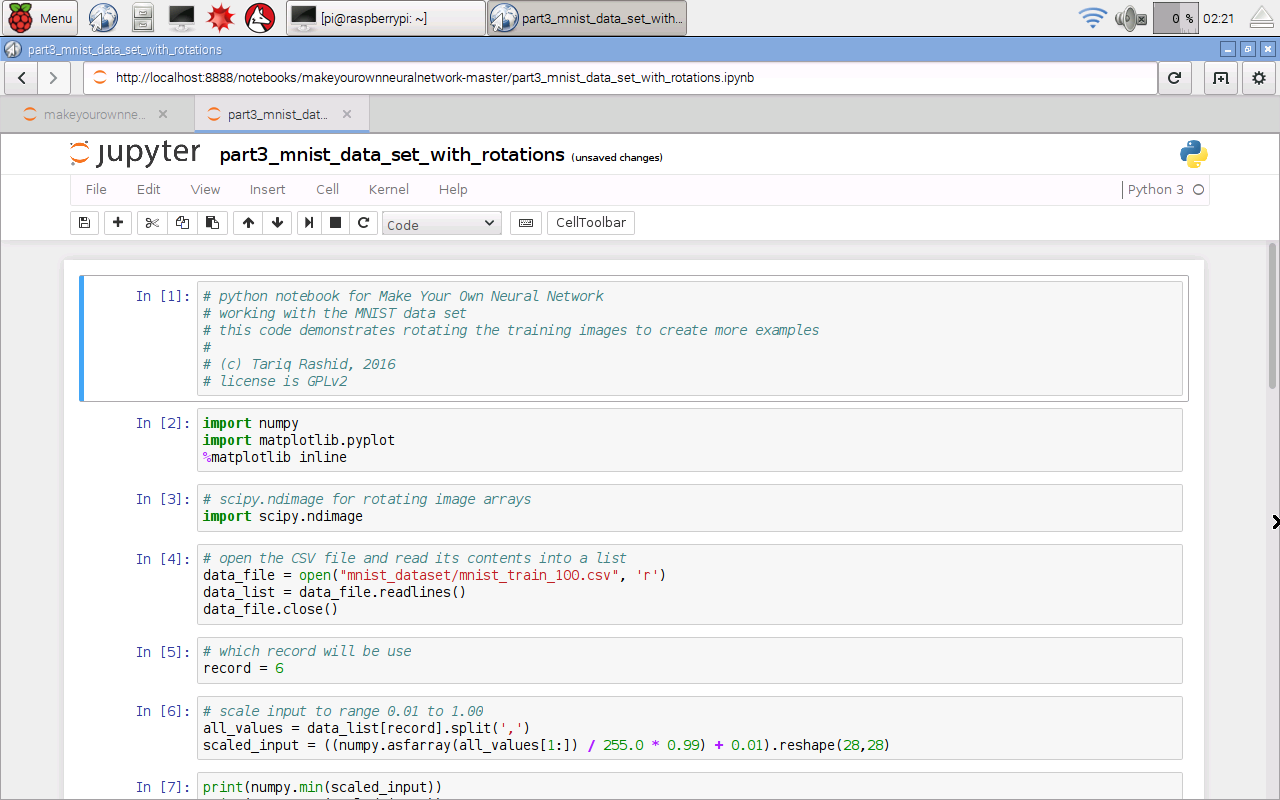Close the makeyourownne... browser tab
Screen dimensions: 1280x800
click(163, 114)
